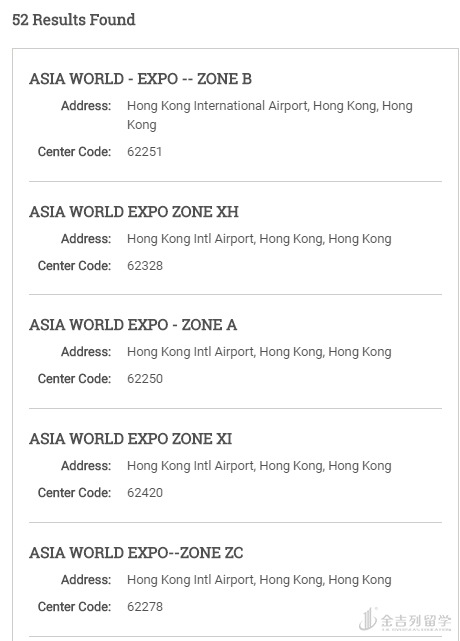
Task: Click center code 62251
Action: click(144, 152)
